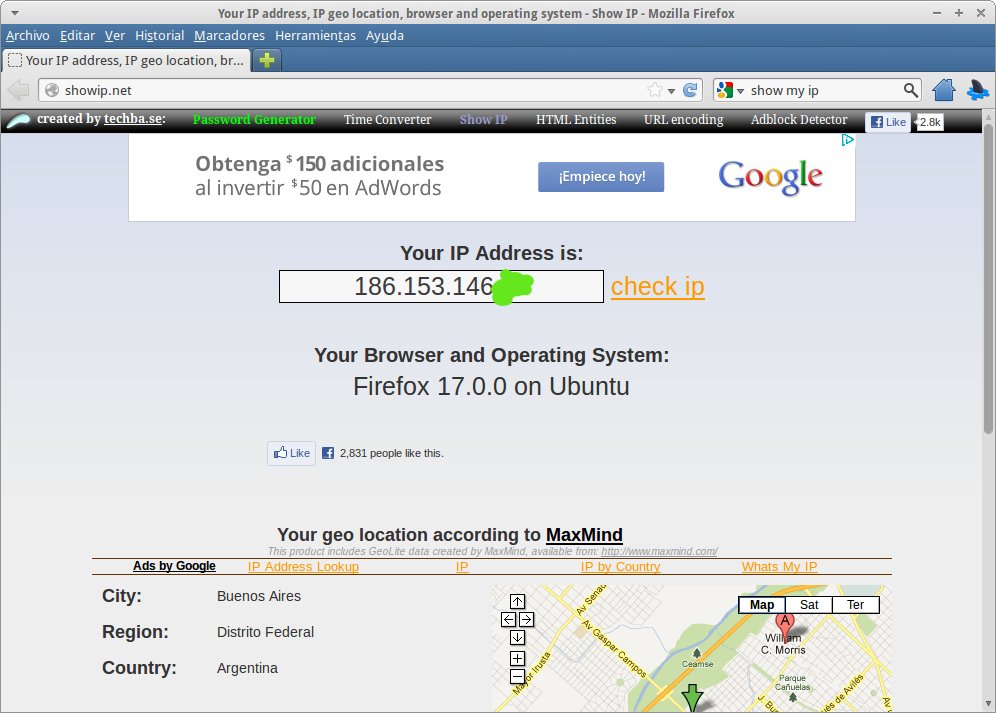Click the scrollbar down arrow
996x713 pixels.
click(x=988, y=703)
